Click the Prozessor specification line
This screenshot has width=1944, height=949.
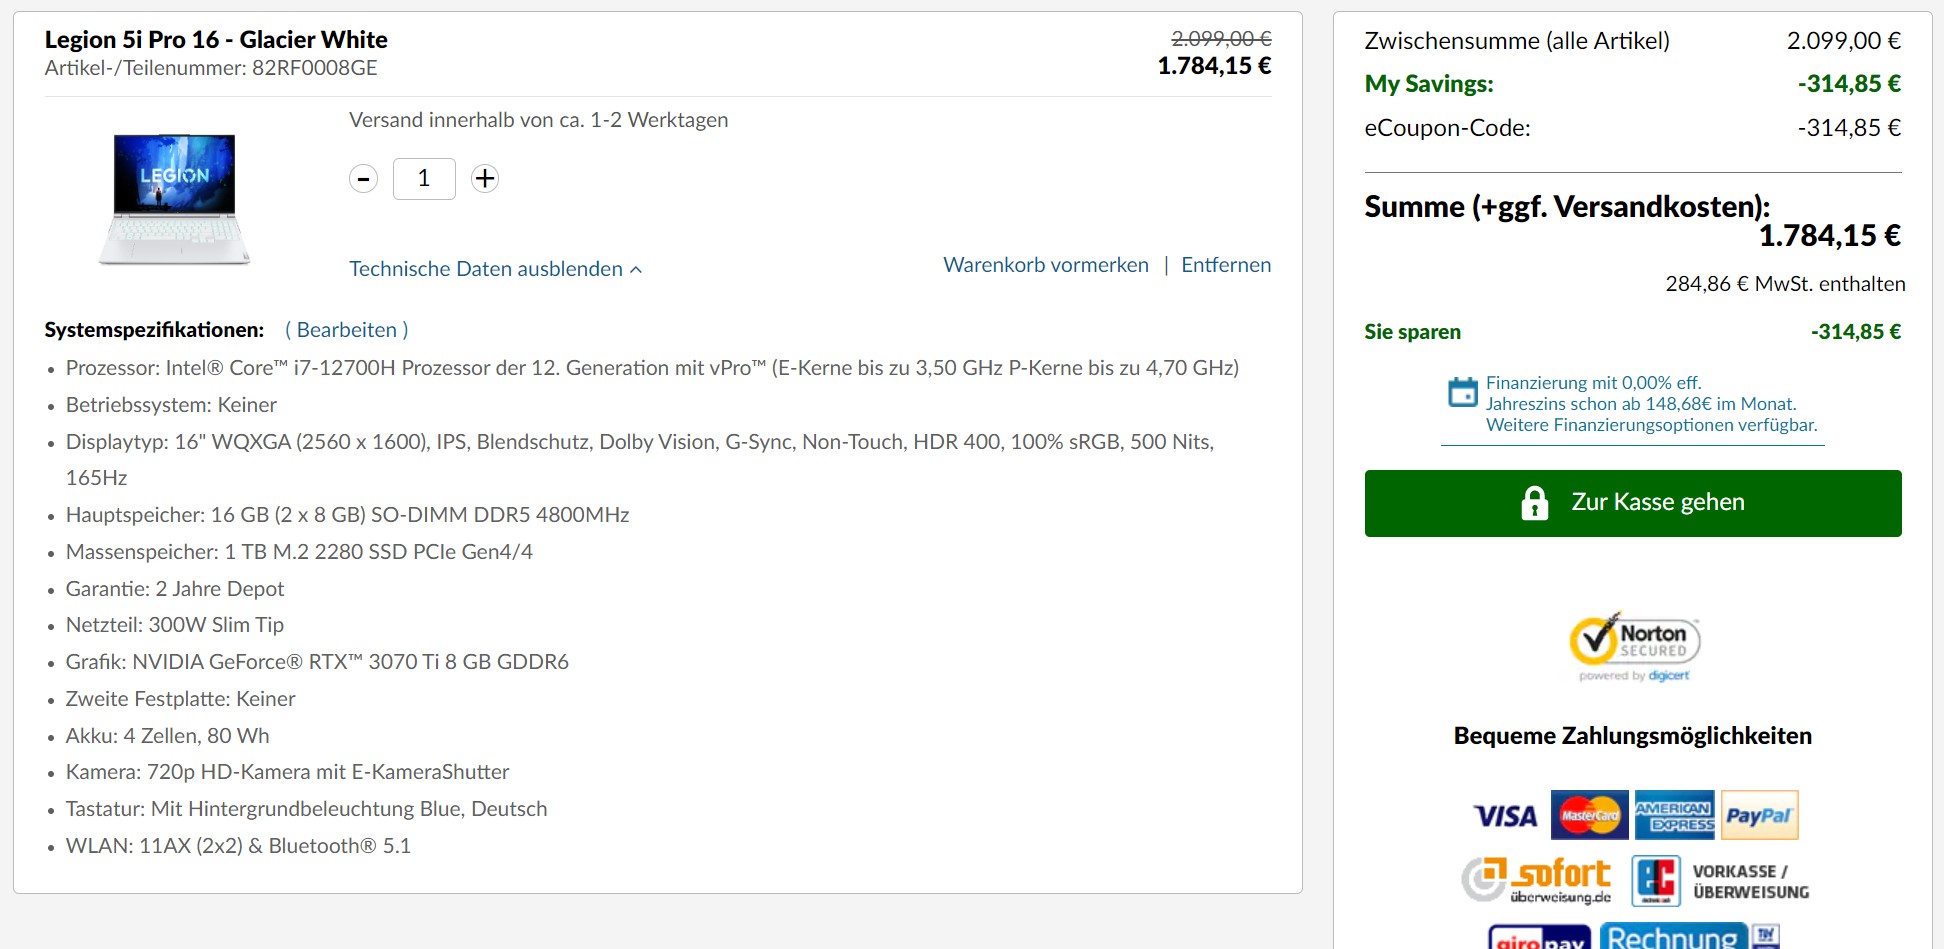point(652,368)
